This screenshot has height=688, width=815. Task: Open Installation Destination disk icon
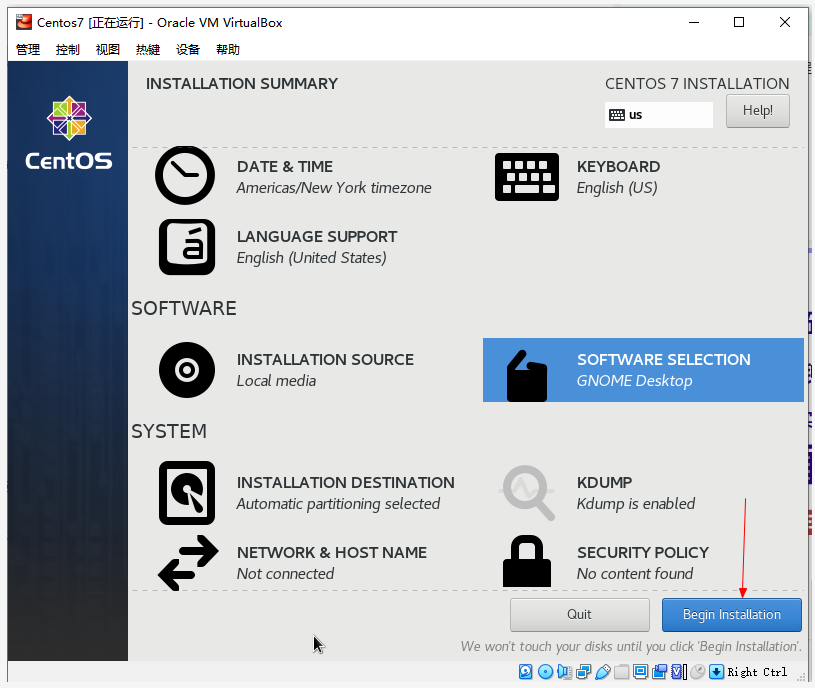point(187,493)
